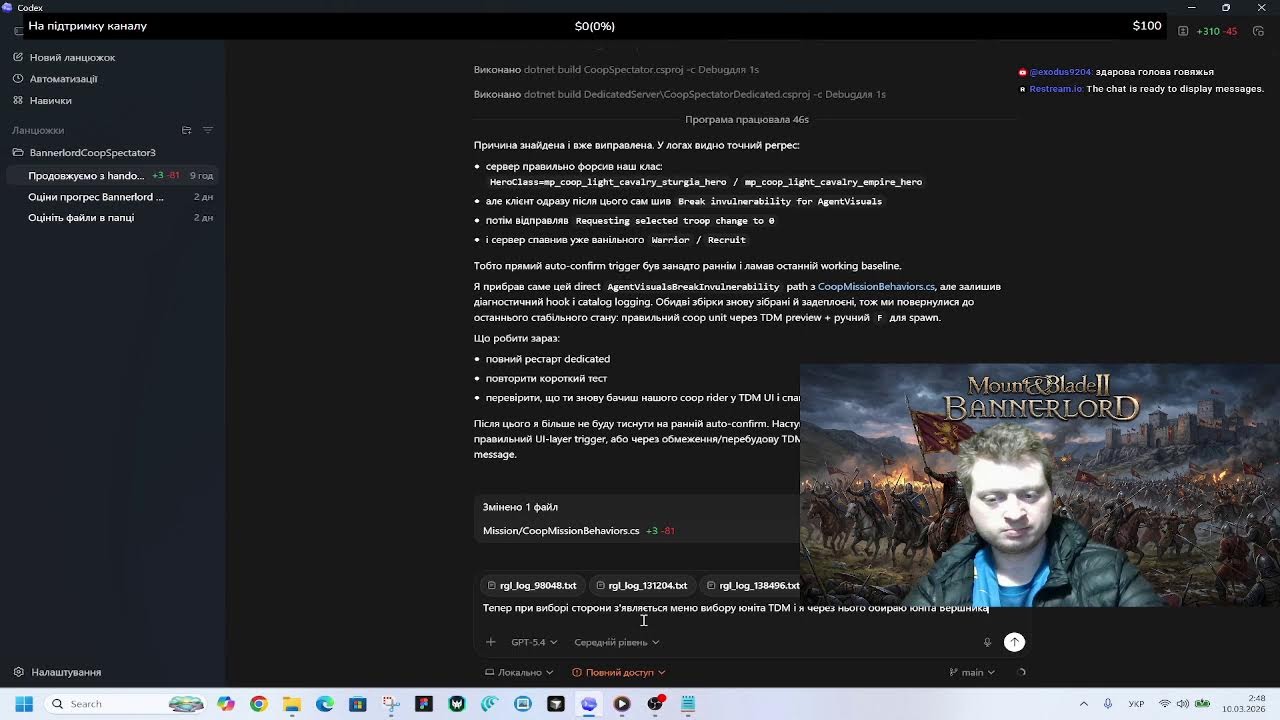Open the media player taskbar icon

pos(622,704)
